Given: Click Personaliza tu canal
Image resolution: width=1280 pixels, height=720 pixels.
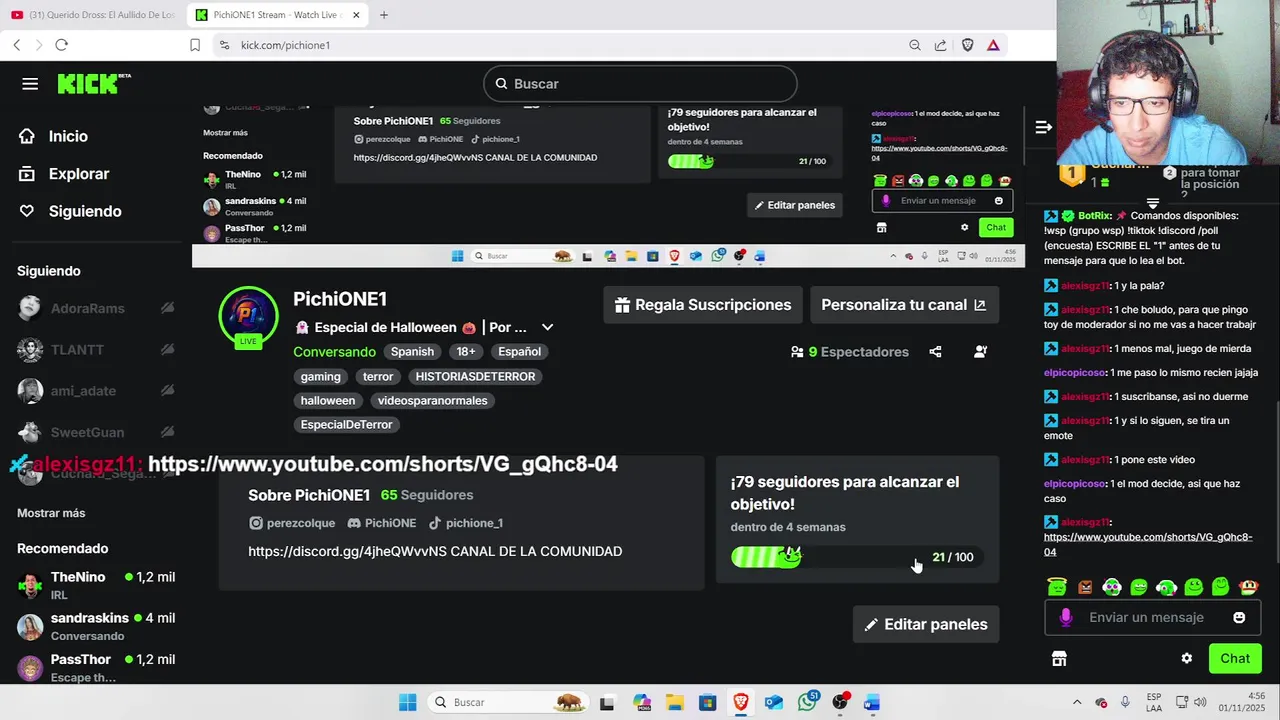Looking at the screenshot, I should click(904, 305).
